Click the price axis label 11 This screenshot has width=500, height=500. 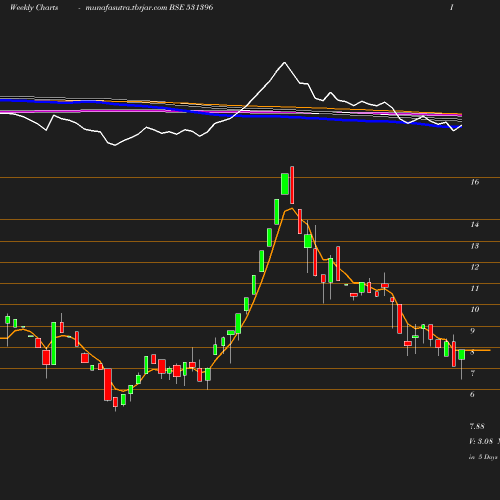475,288
